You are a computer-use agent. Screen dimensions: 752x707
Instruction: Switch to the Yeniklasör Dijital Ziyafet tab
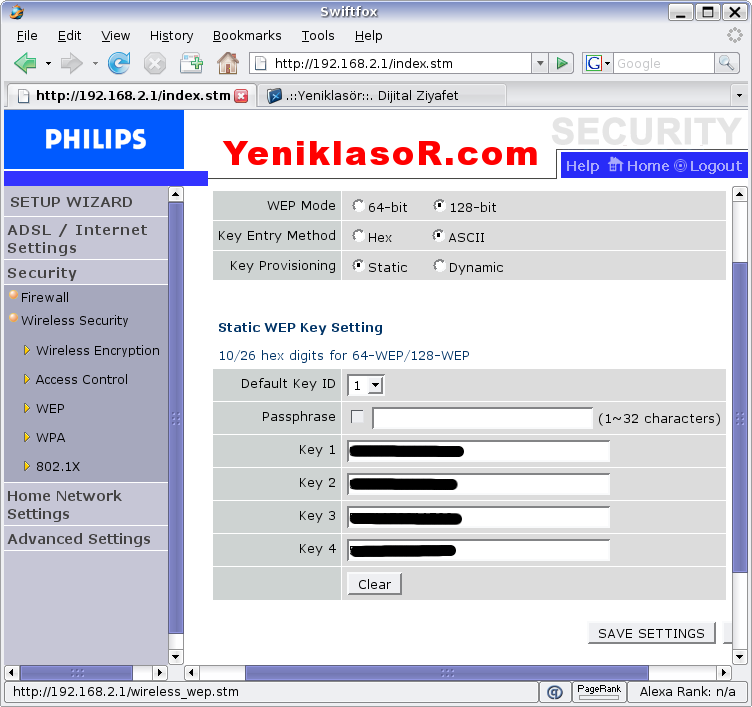click(x=380, y=96)
